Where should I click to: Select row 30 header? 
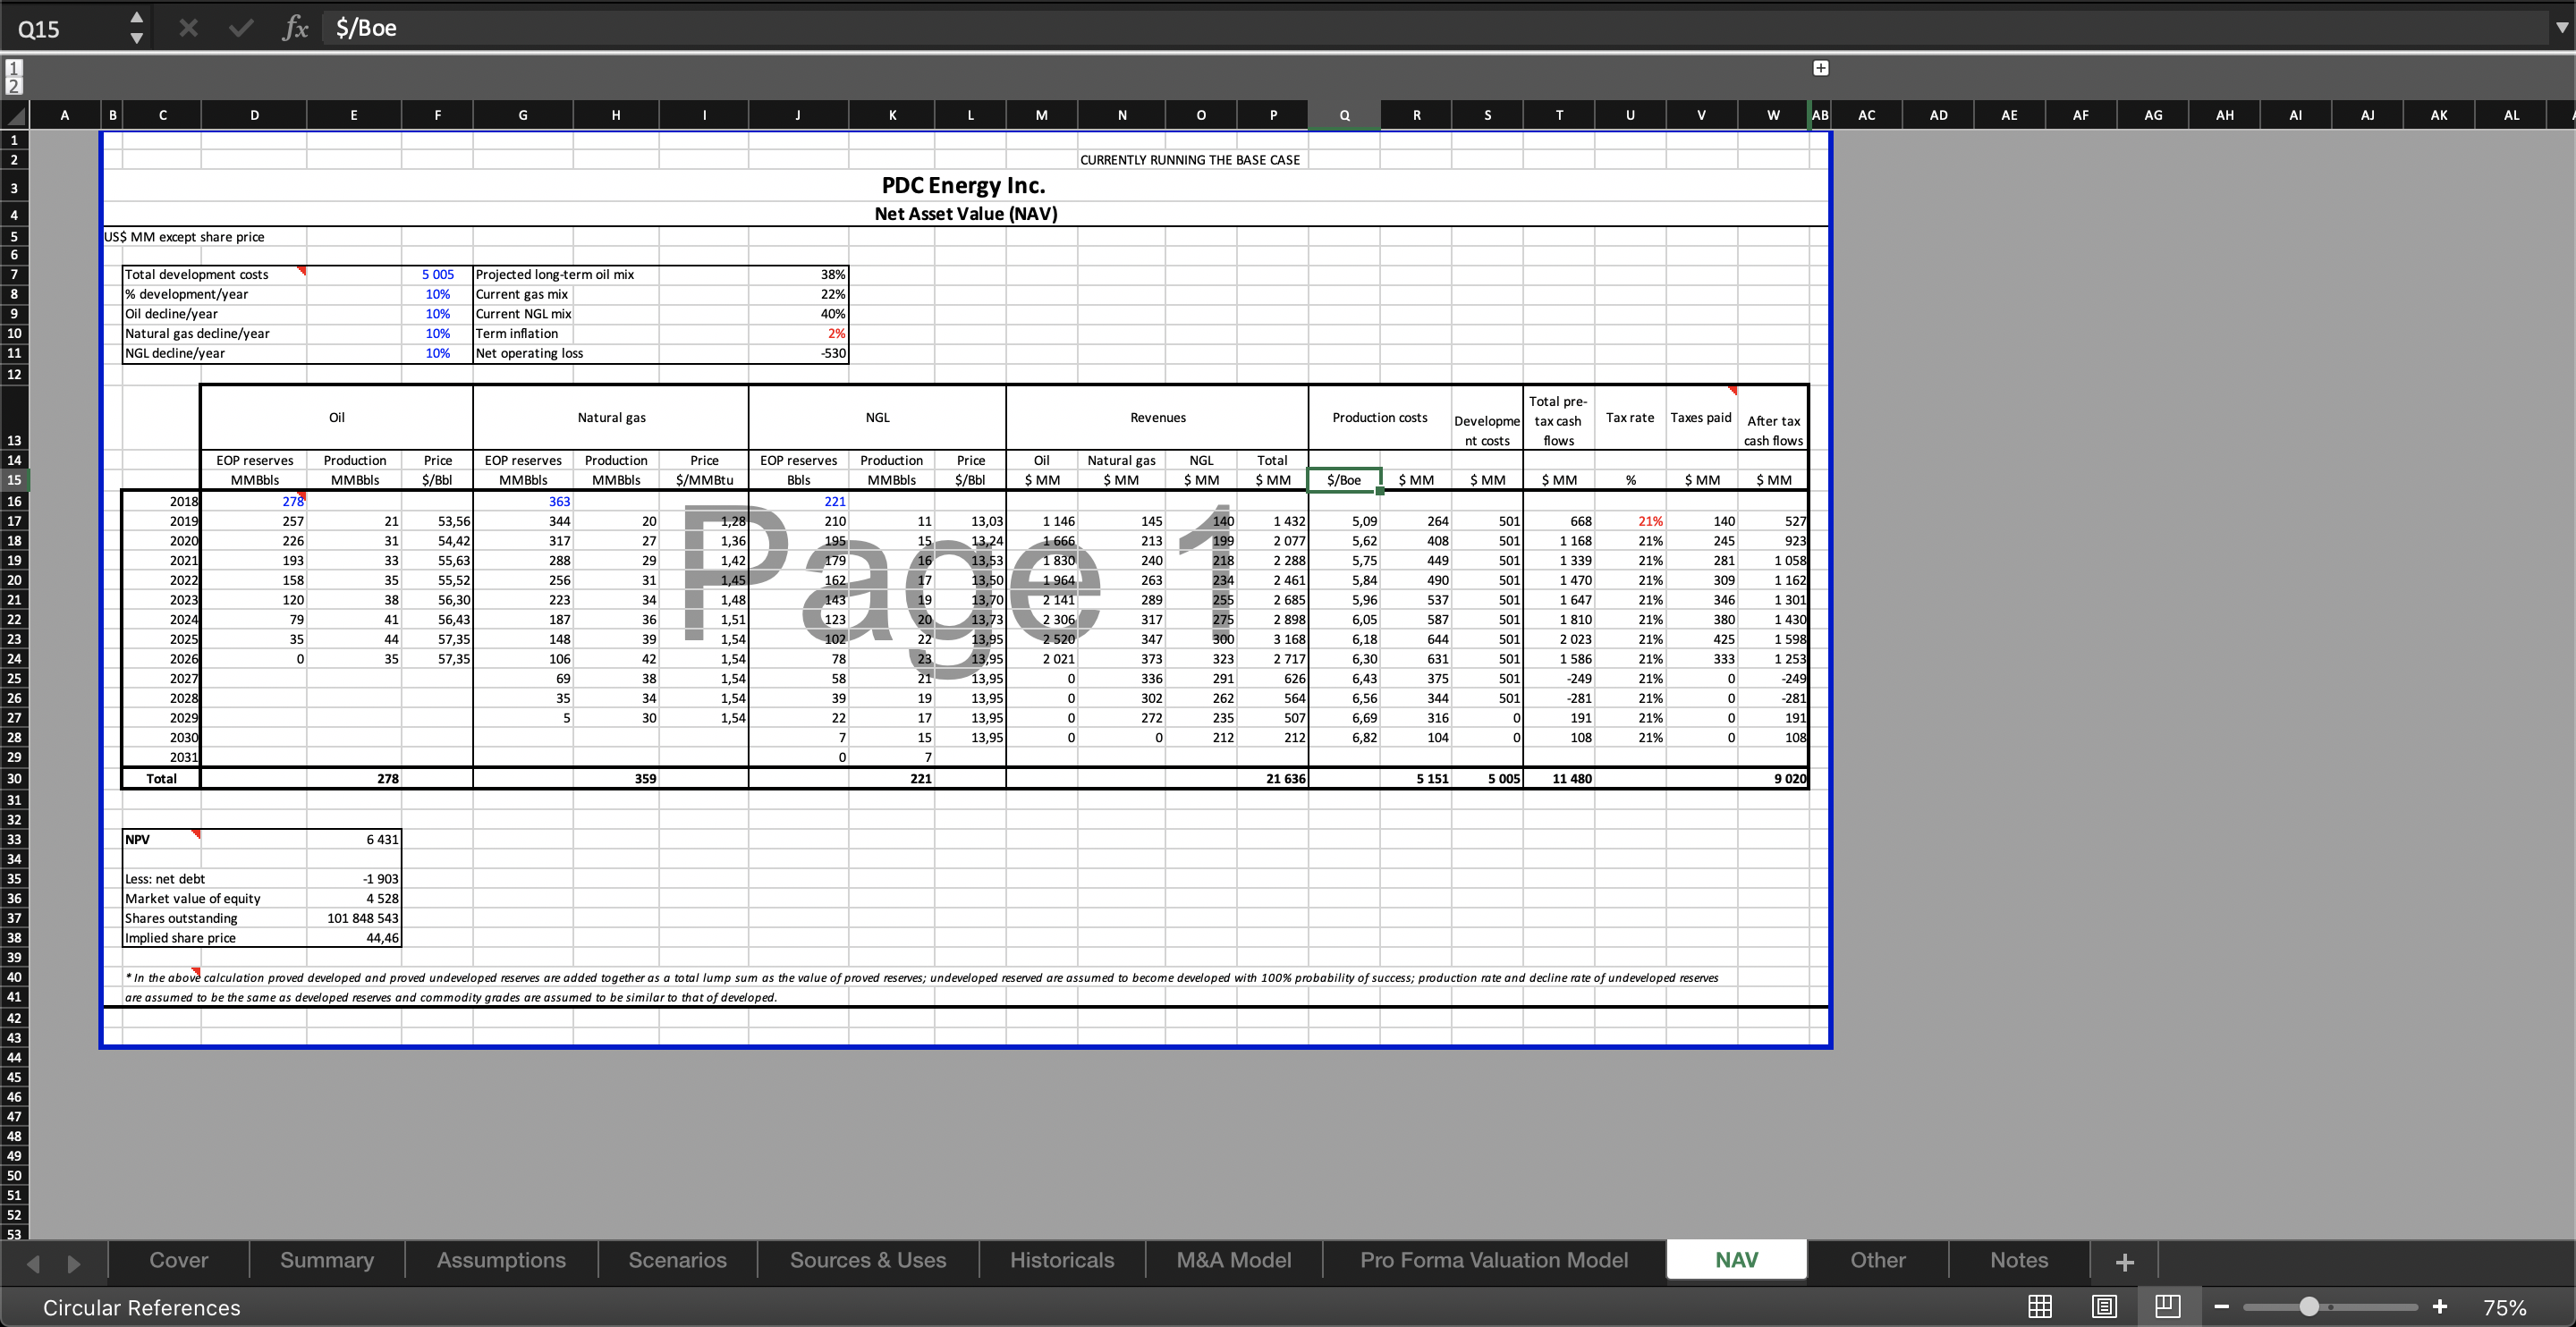(x=14, y=779)
